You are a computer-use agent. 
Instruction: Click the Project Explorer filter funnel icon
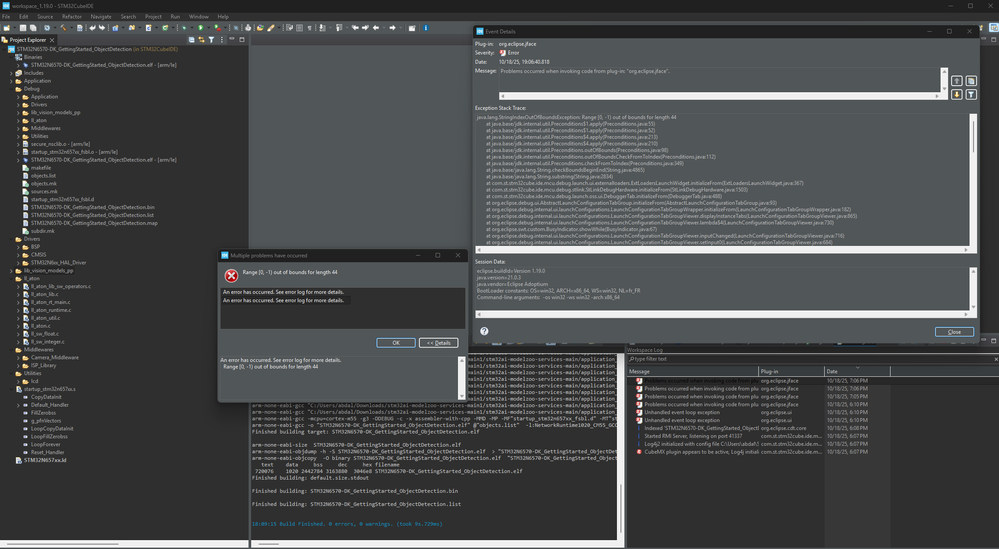point(211,39)
